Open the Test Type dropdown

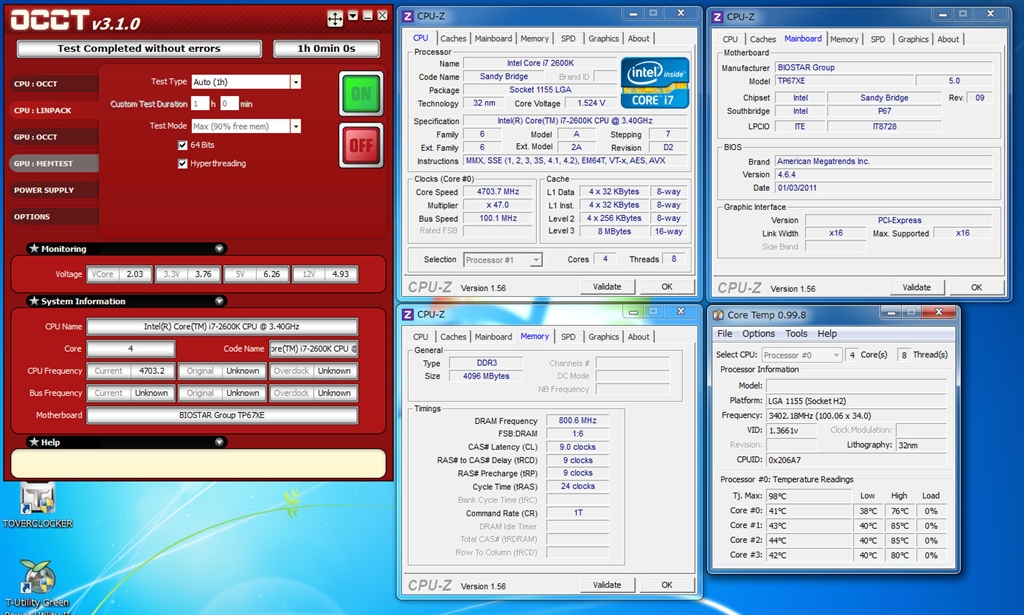click(x=295, y=82)
